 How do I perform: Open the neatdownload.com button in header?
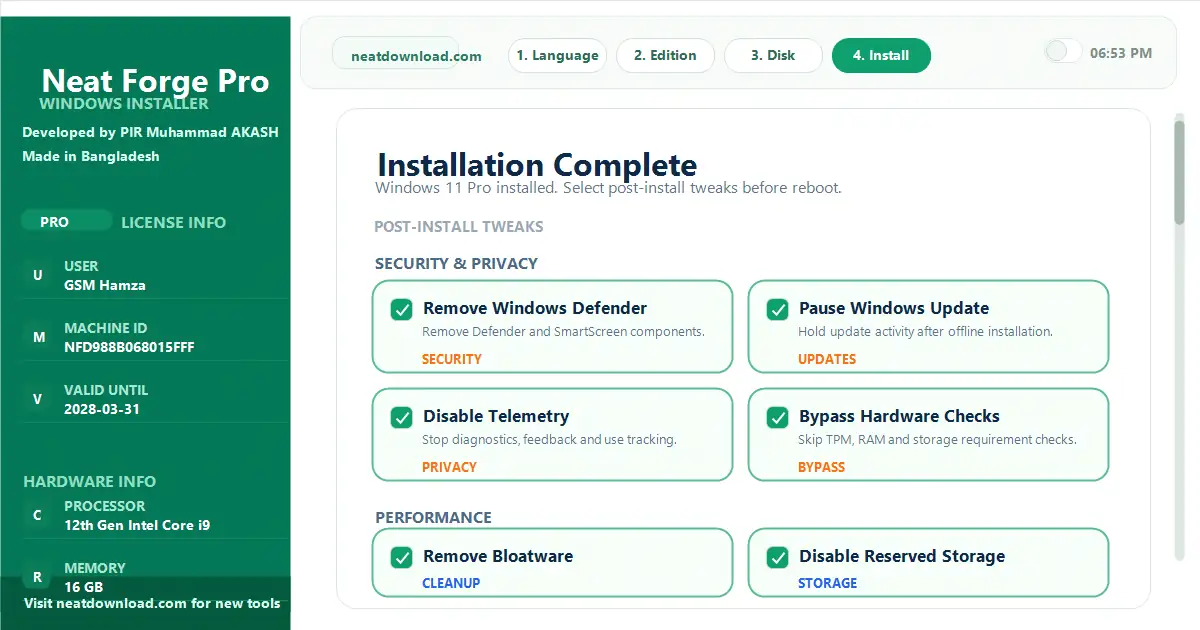(416, 56)
